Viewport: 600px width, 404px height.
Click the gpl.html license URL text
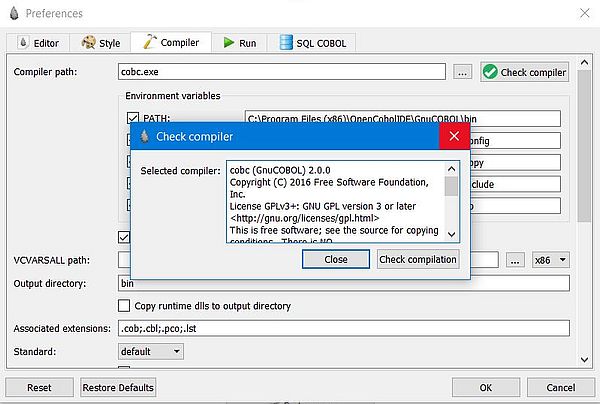tap(305, 218)
